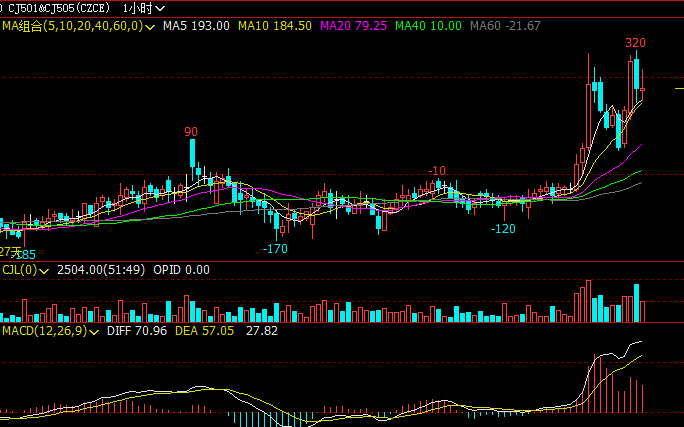Image resolution: width=684 pixels, height=427 pixels.
Task: Click the 2504.00(51:49) volume readout
Action: tap(101, 270)
